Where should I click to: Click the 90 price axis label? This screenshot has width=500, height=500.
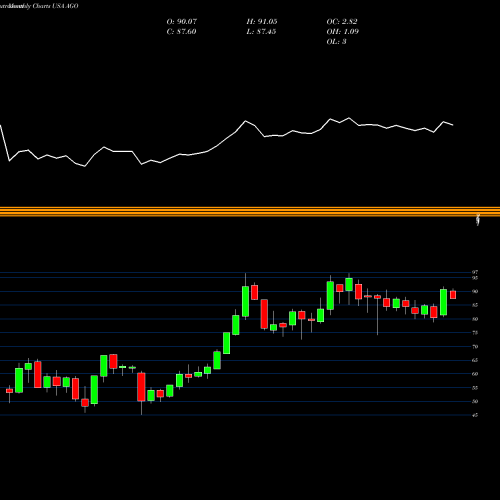(x=475, y=291)
